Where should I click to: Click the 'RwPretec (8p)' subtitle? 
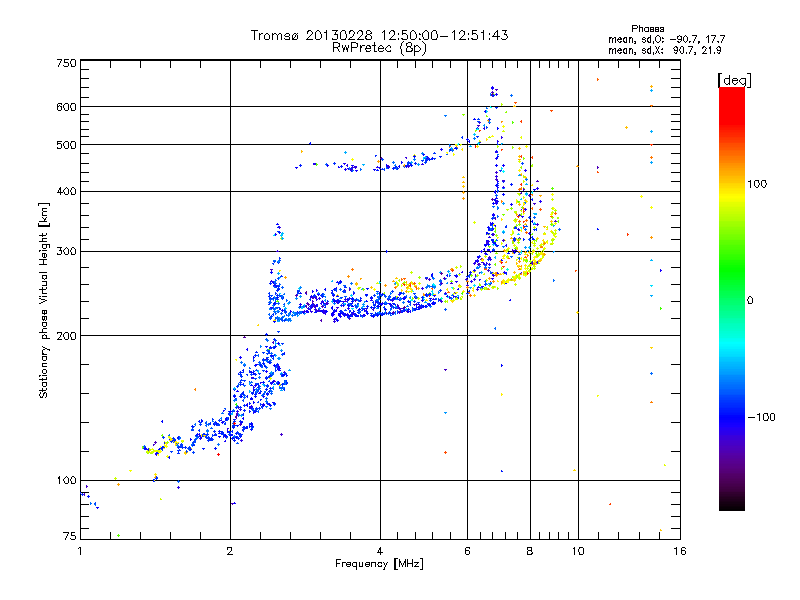pos(379,48)
